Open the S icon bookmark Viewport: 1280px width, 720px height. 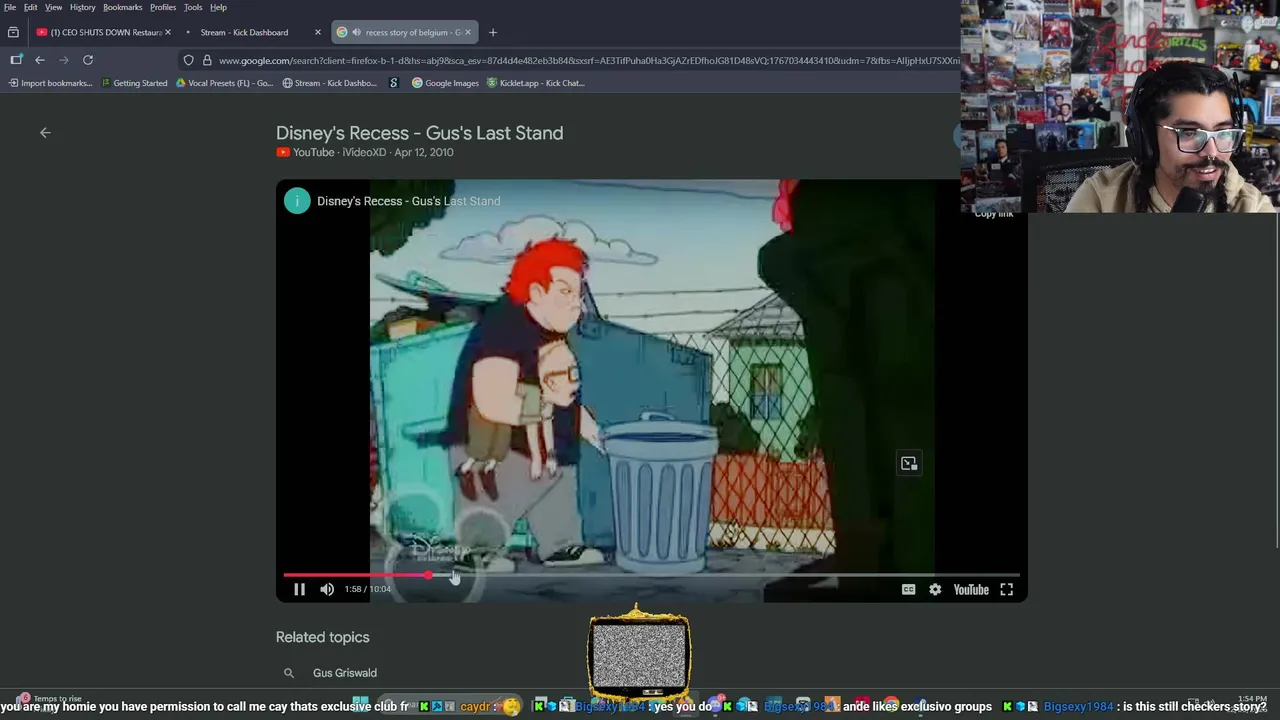[394, 83]
